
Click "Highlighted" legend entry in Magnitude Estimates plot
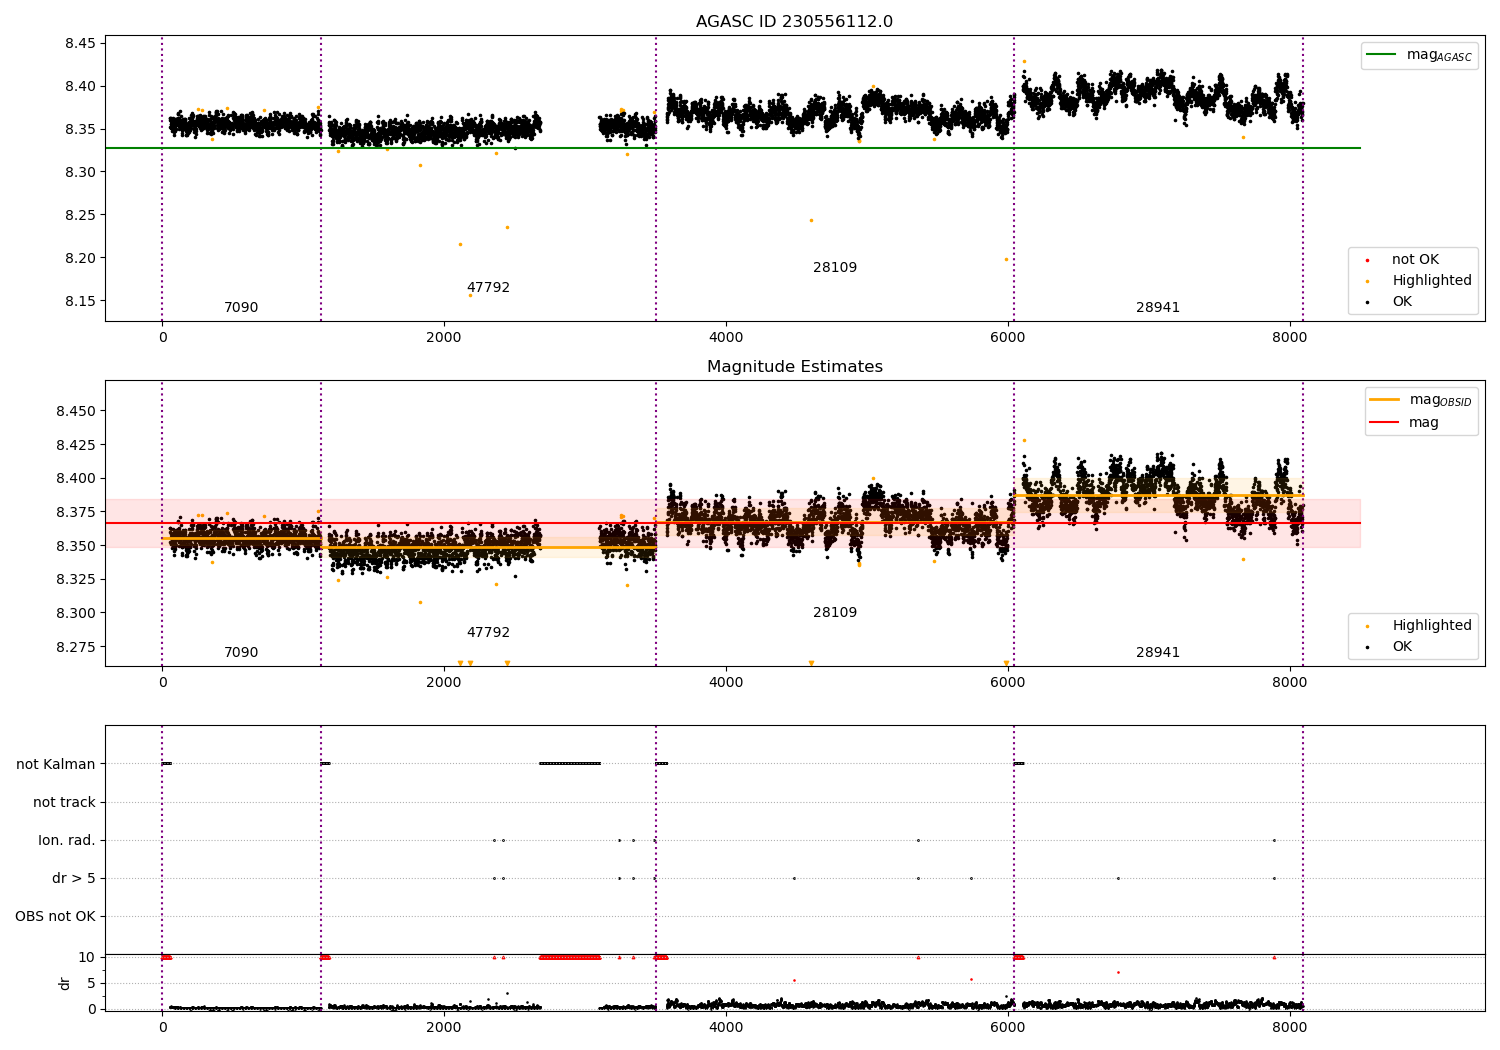[x=1431, y=626]
